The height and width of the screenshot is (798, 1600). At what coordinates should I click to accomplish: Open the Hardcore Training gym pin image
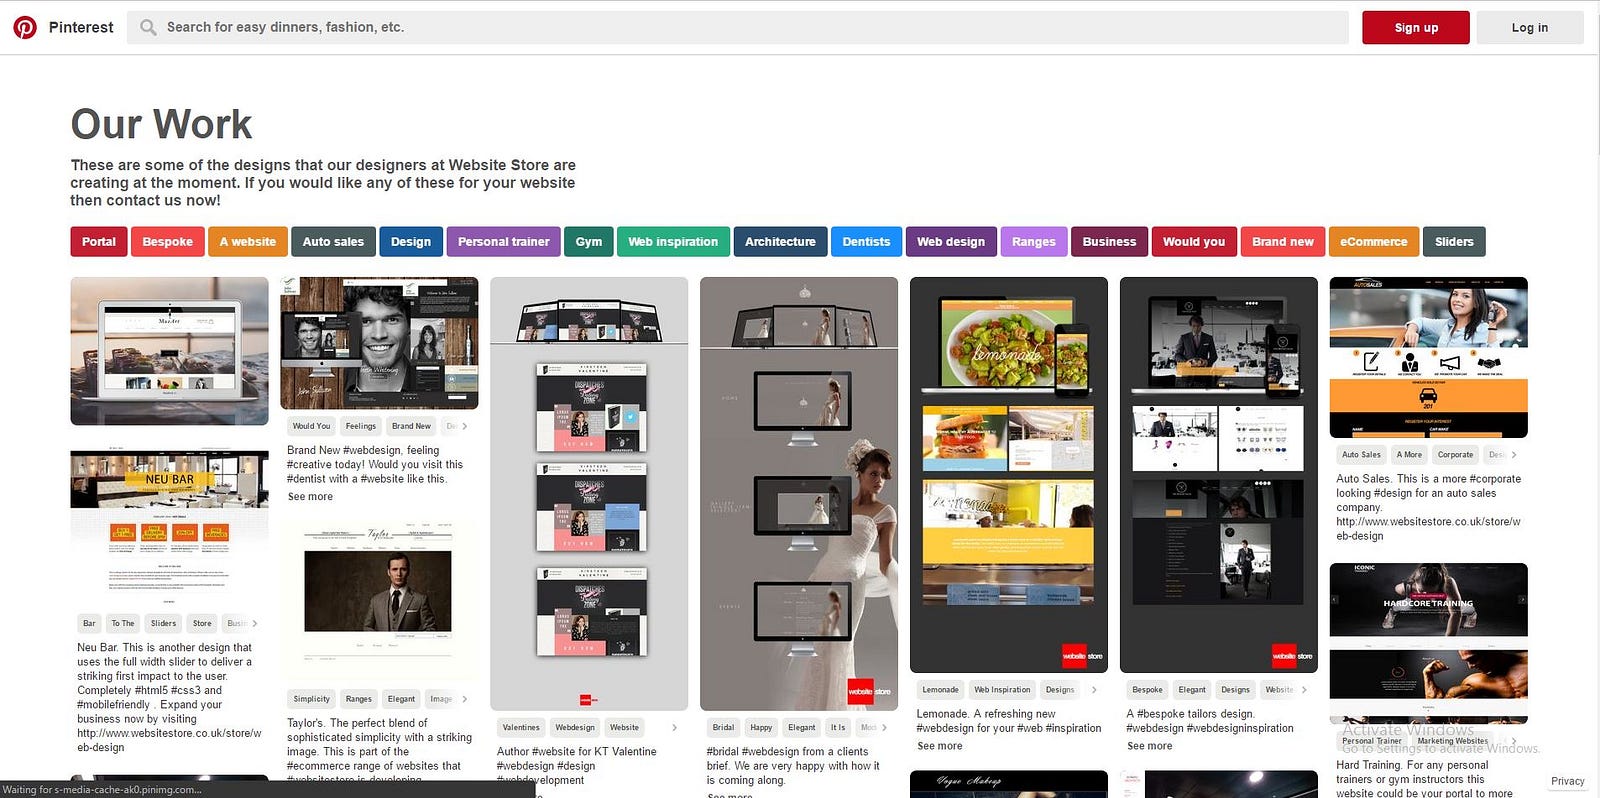1429,643
